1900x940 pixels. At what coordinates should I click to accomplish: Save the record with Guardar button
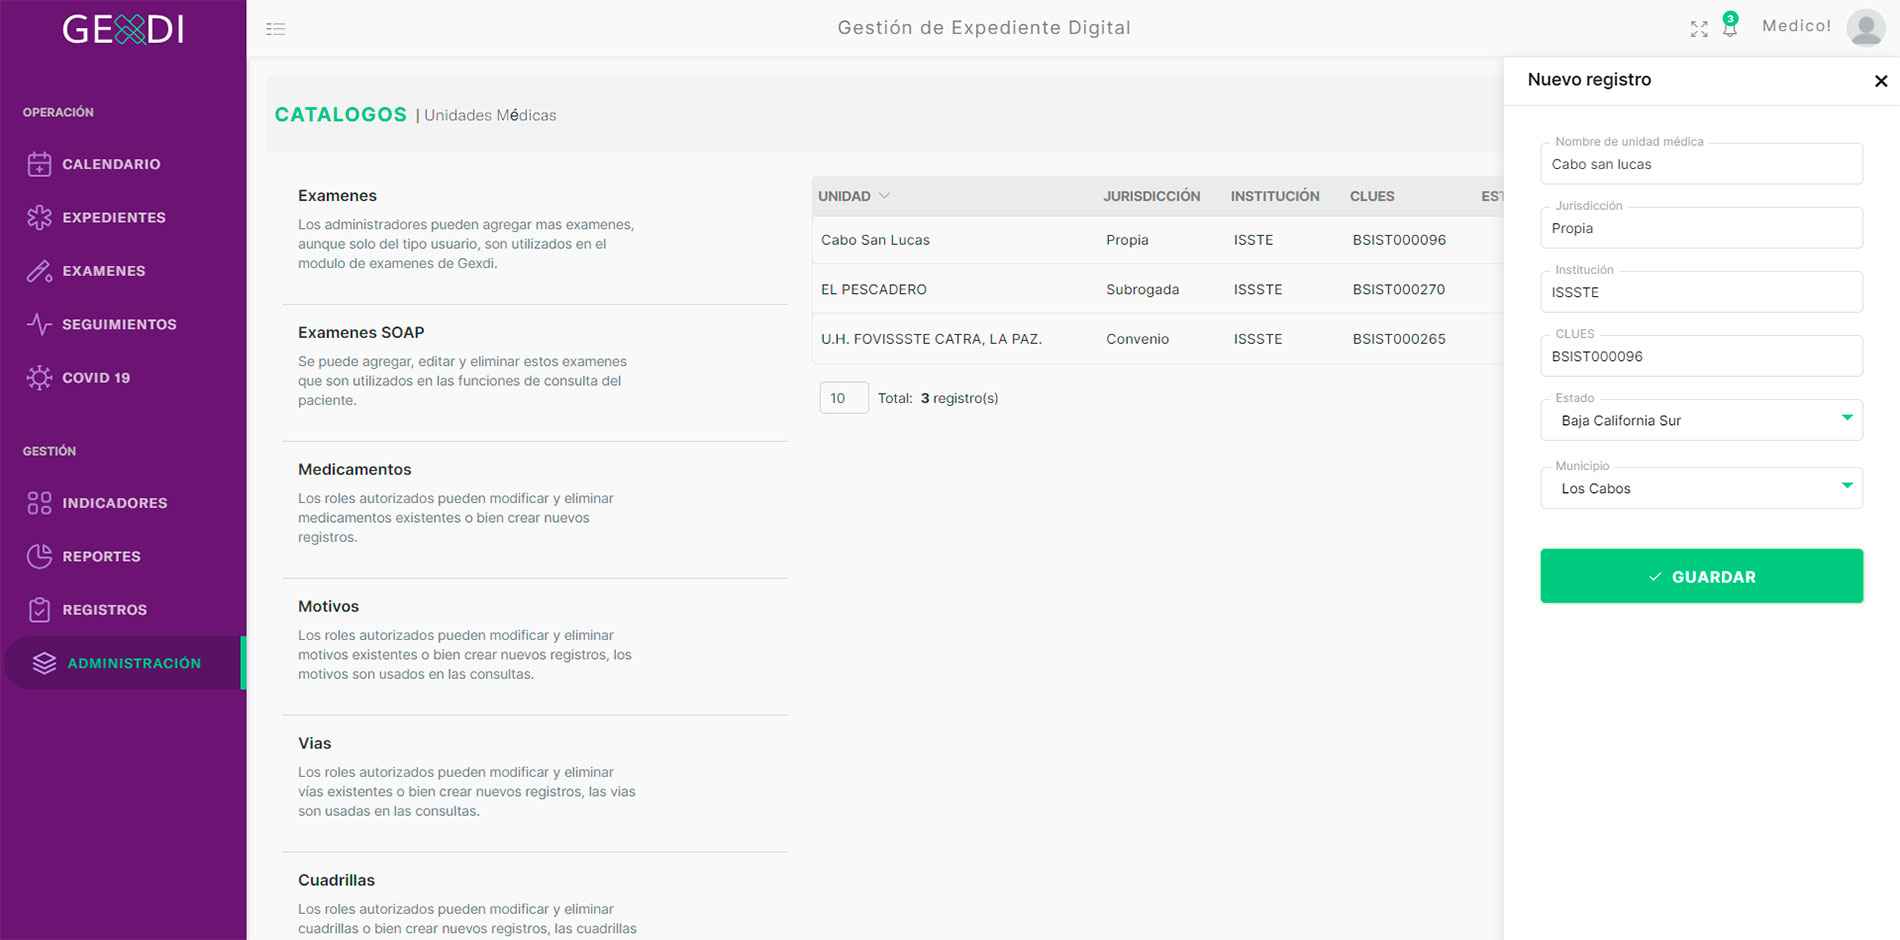(x=1701, y=576)
